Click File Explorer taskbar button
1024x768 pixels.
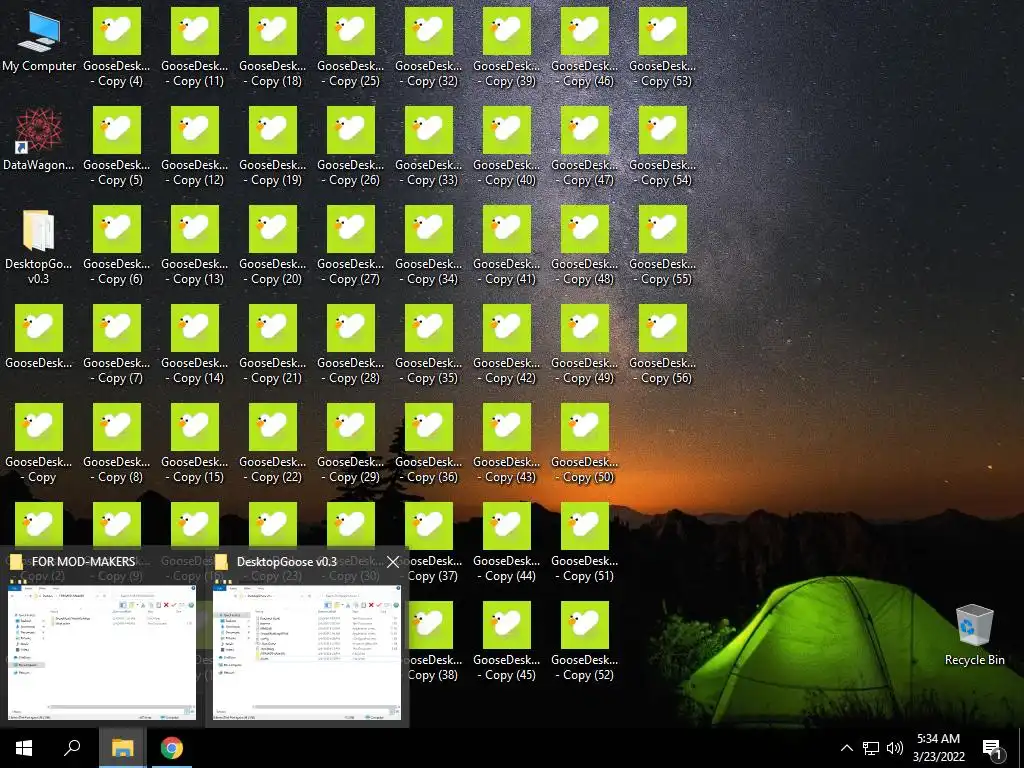point(122,748)
